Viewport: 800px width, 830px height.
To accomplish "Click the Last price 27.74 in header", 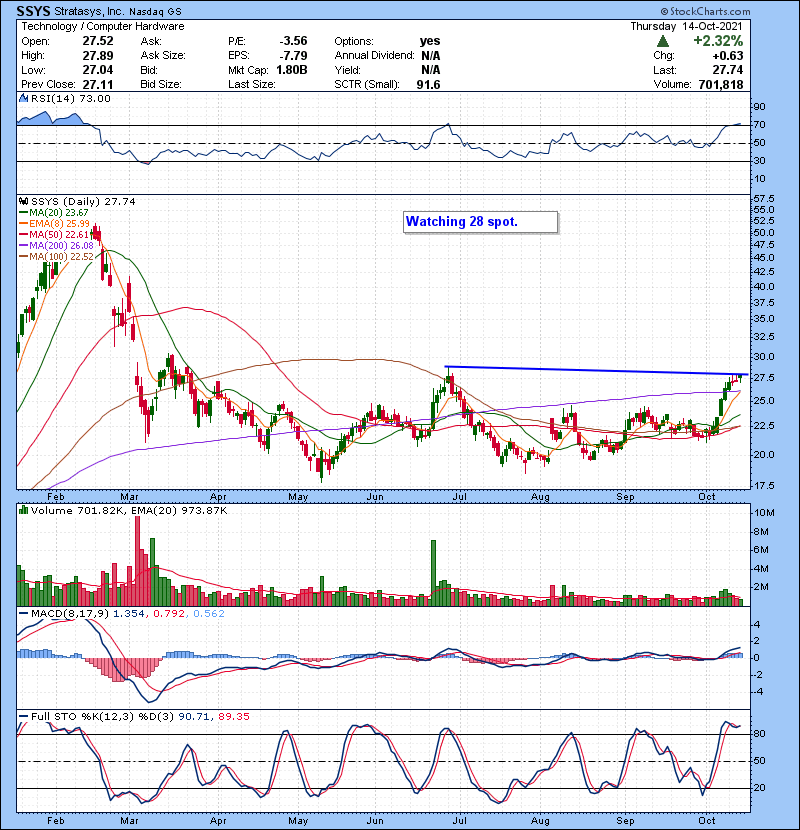I will point(727,70).
